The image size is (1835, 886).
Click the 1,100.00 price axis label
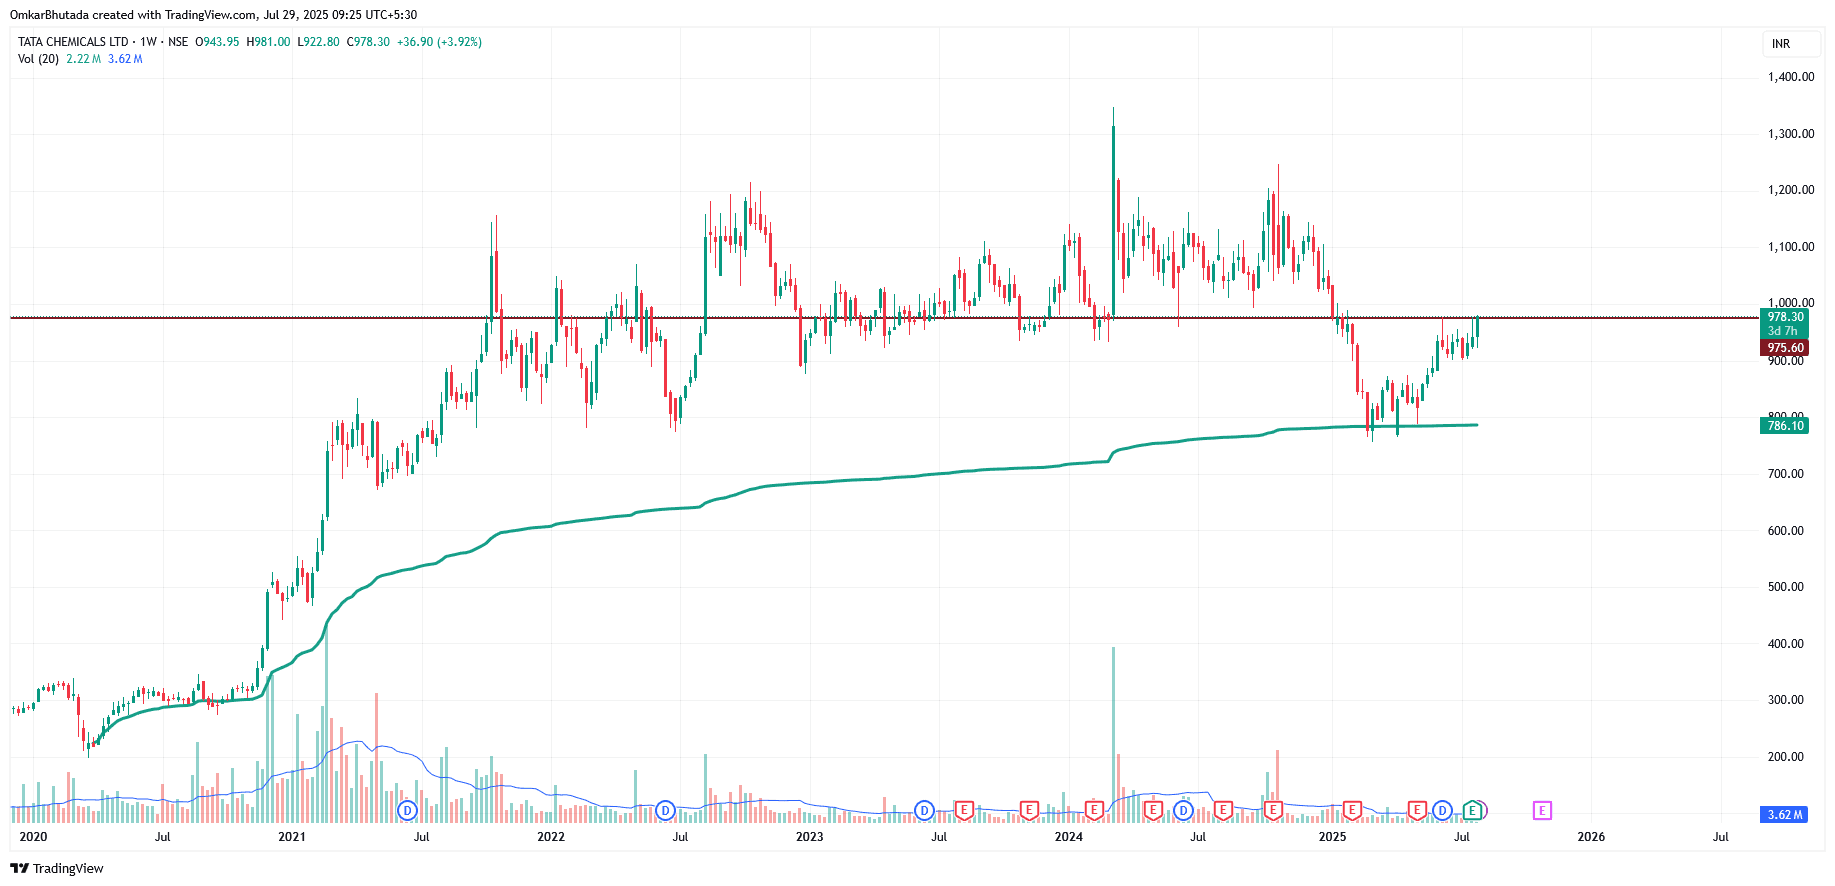coord(1791,247)
